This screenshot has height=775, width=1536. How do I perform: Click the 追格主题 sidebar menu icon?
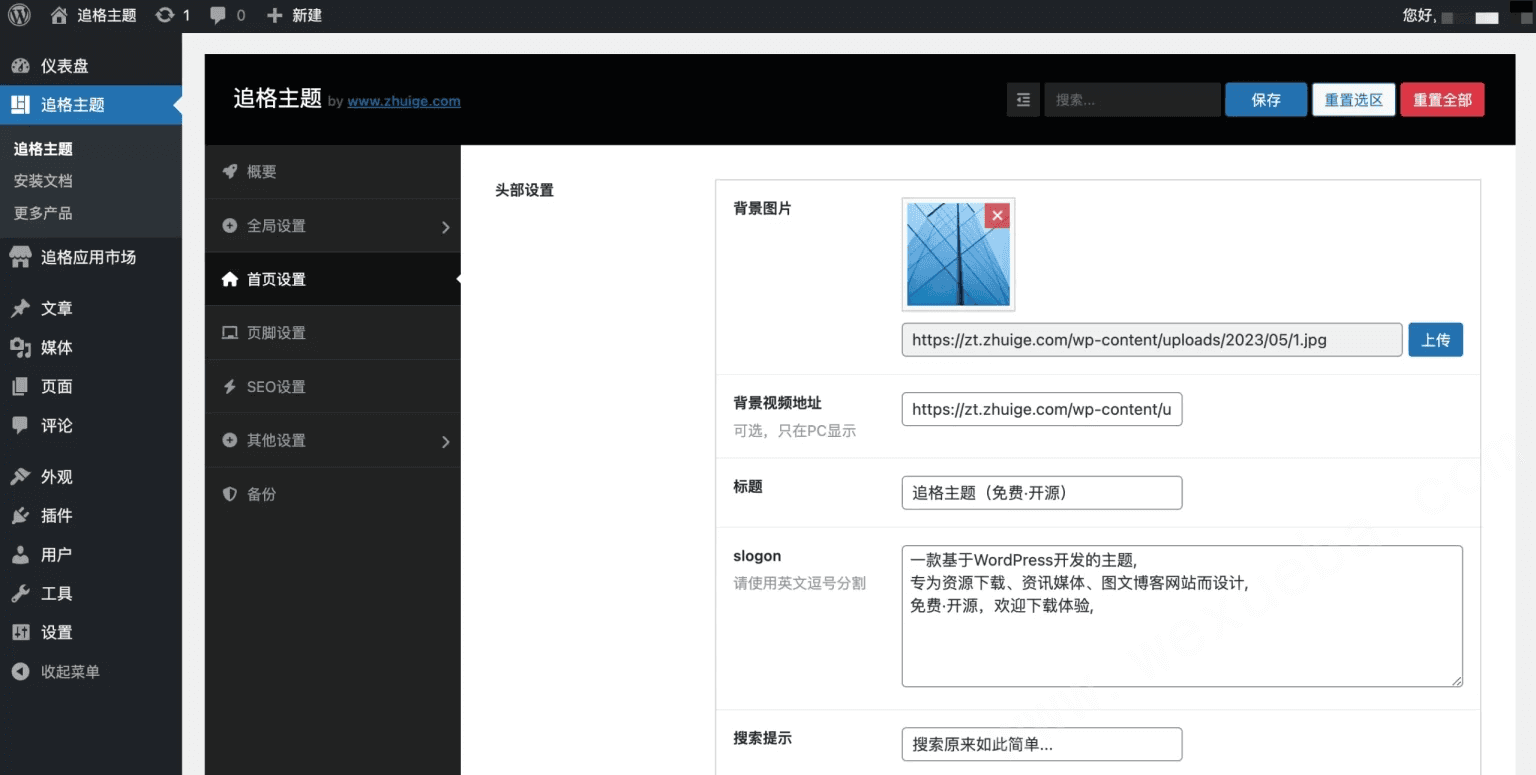pyautogui.click(x=20, y=105)
